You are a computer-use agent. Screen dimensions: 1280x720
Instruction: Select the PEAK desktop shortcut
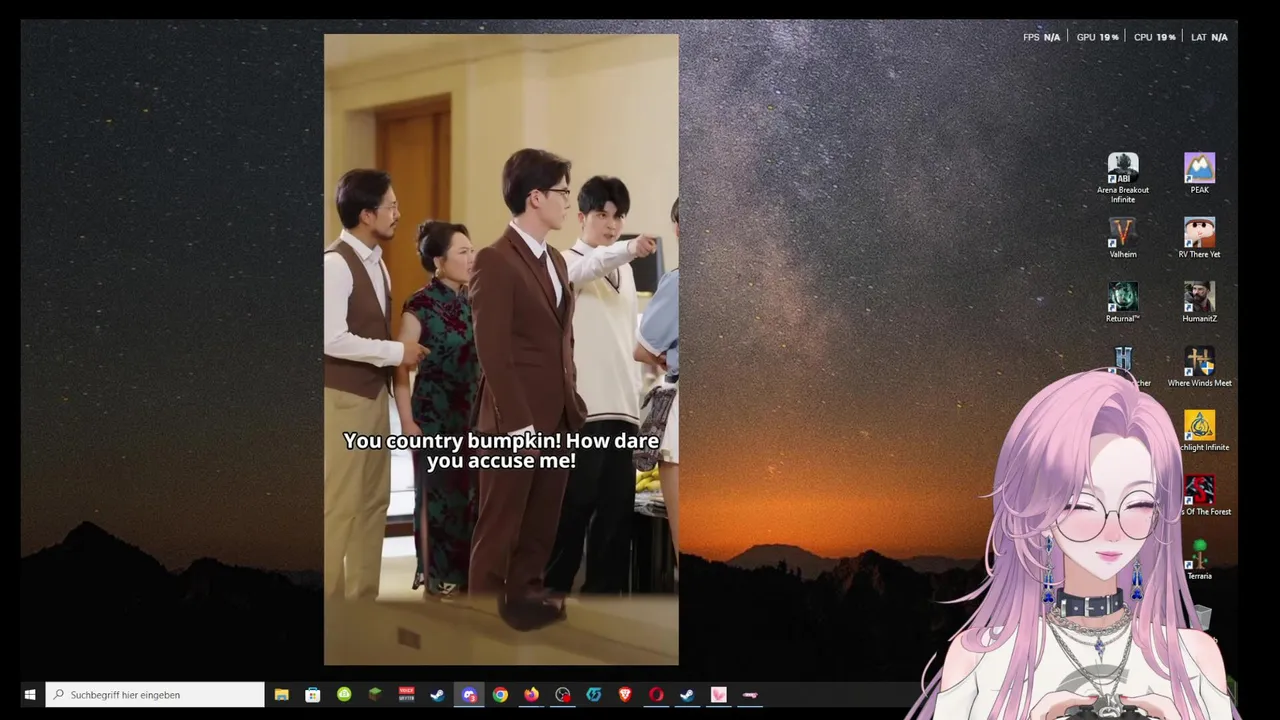1199,173
